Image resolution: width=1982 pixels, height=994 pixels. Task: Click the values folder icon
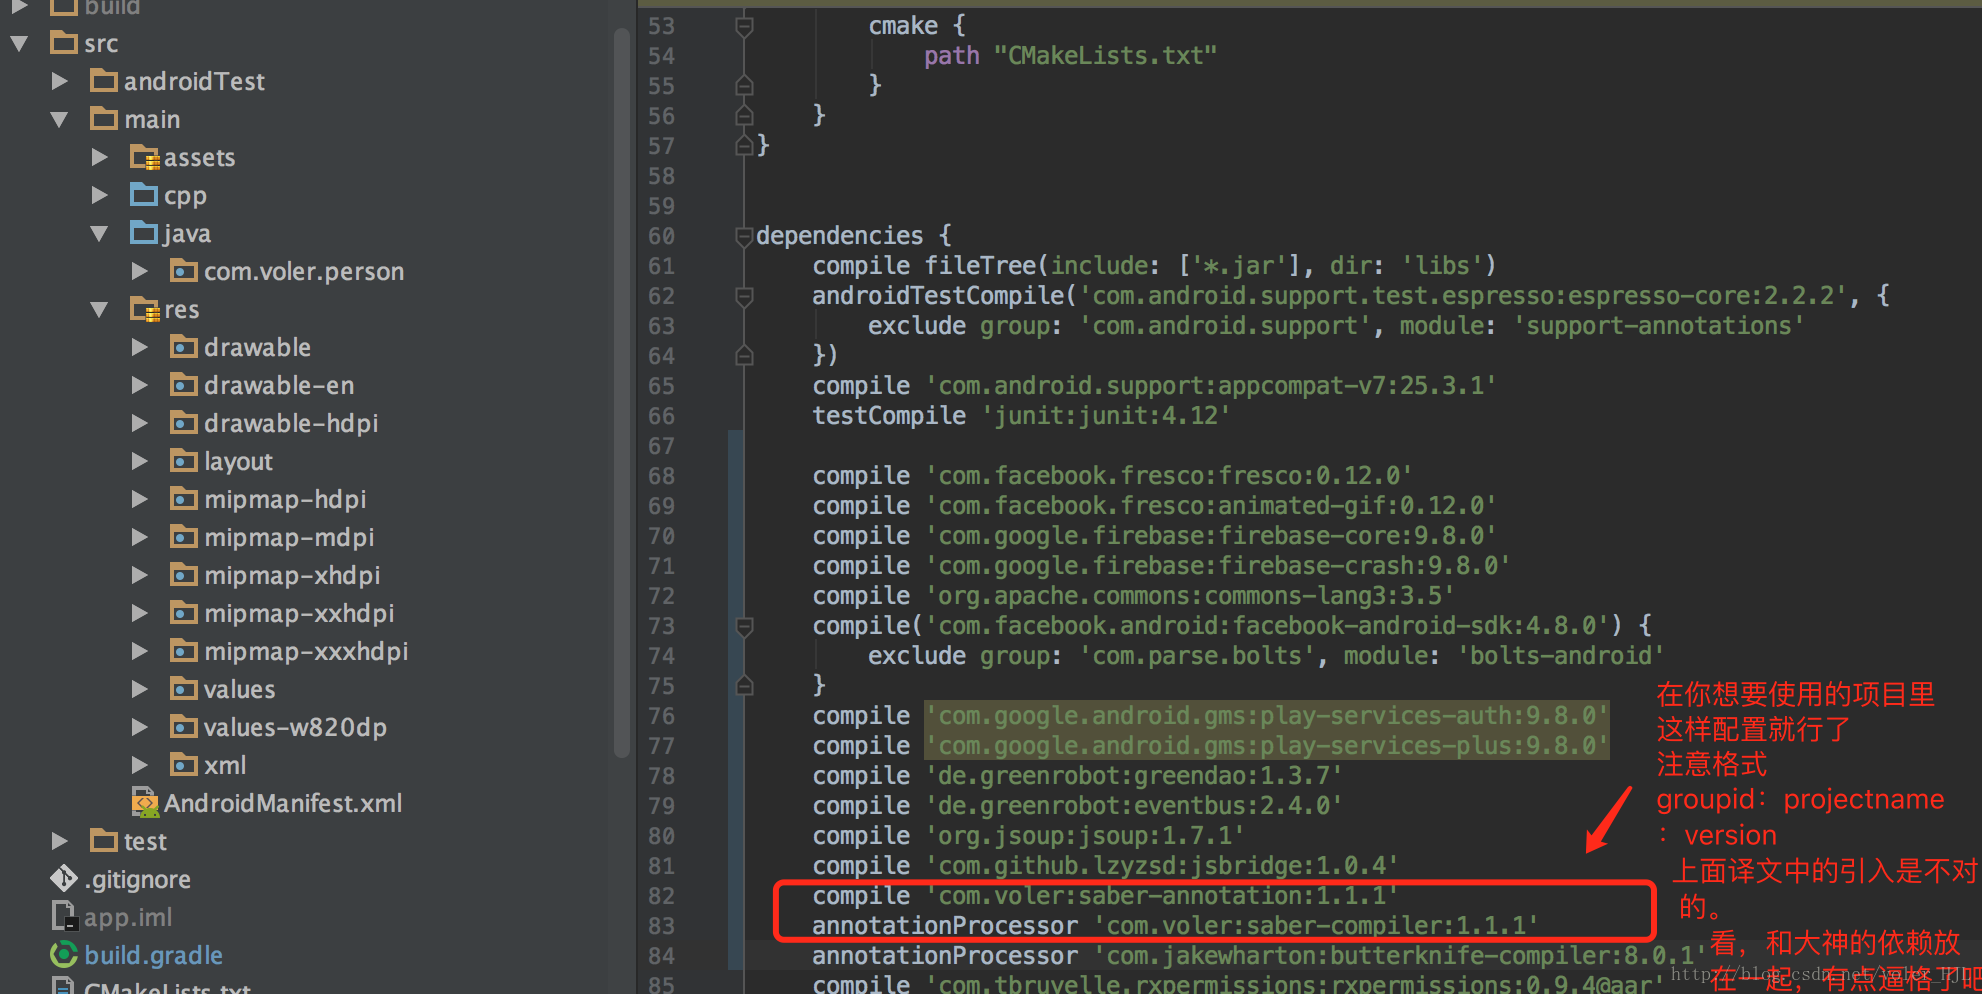pos(184,688)
